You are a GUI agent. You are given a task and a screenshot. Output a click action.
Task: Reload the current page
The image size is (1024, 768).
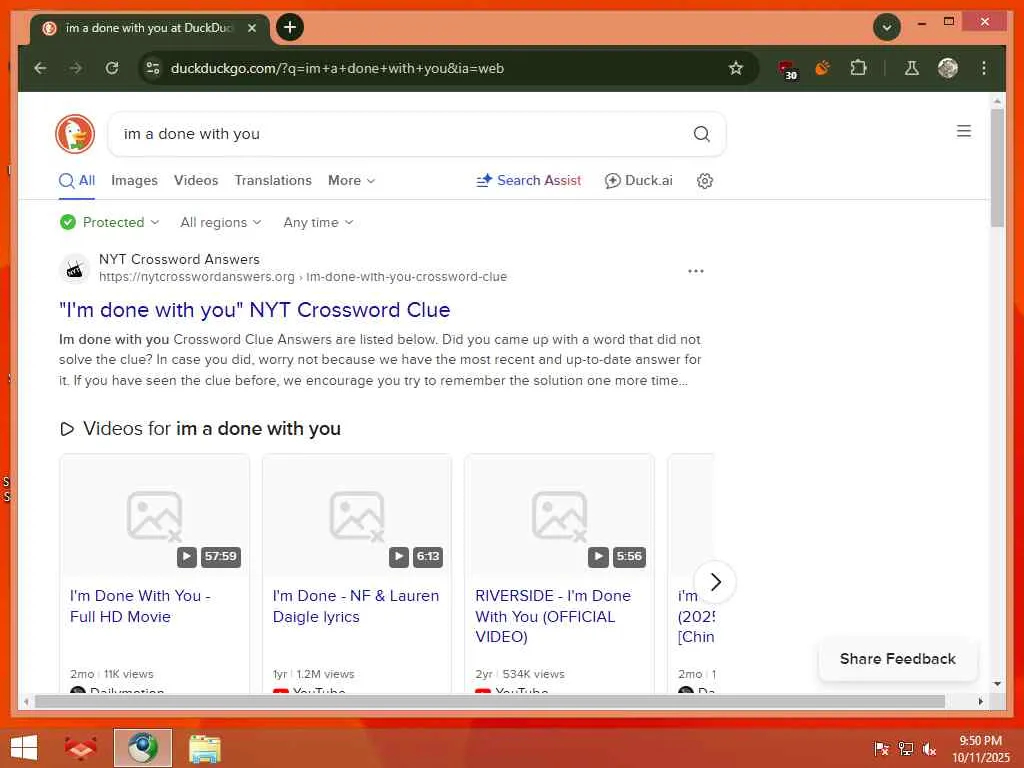pyautogui.click(x=112, y=68)
